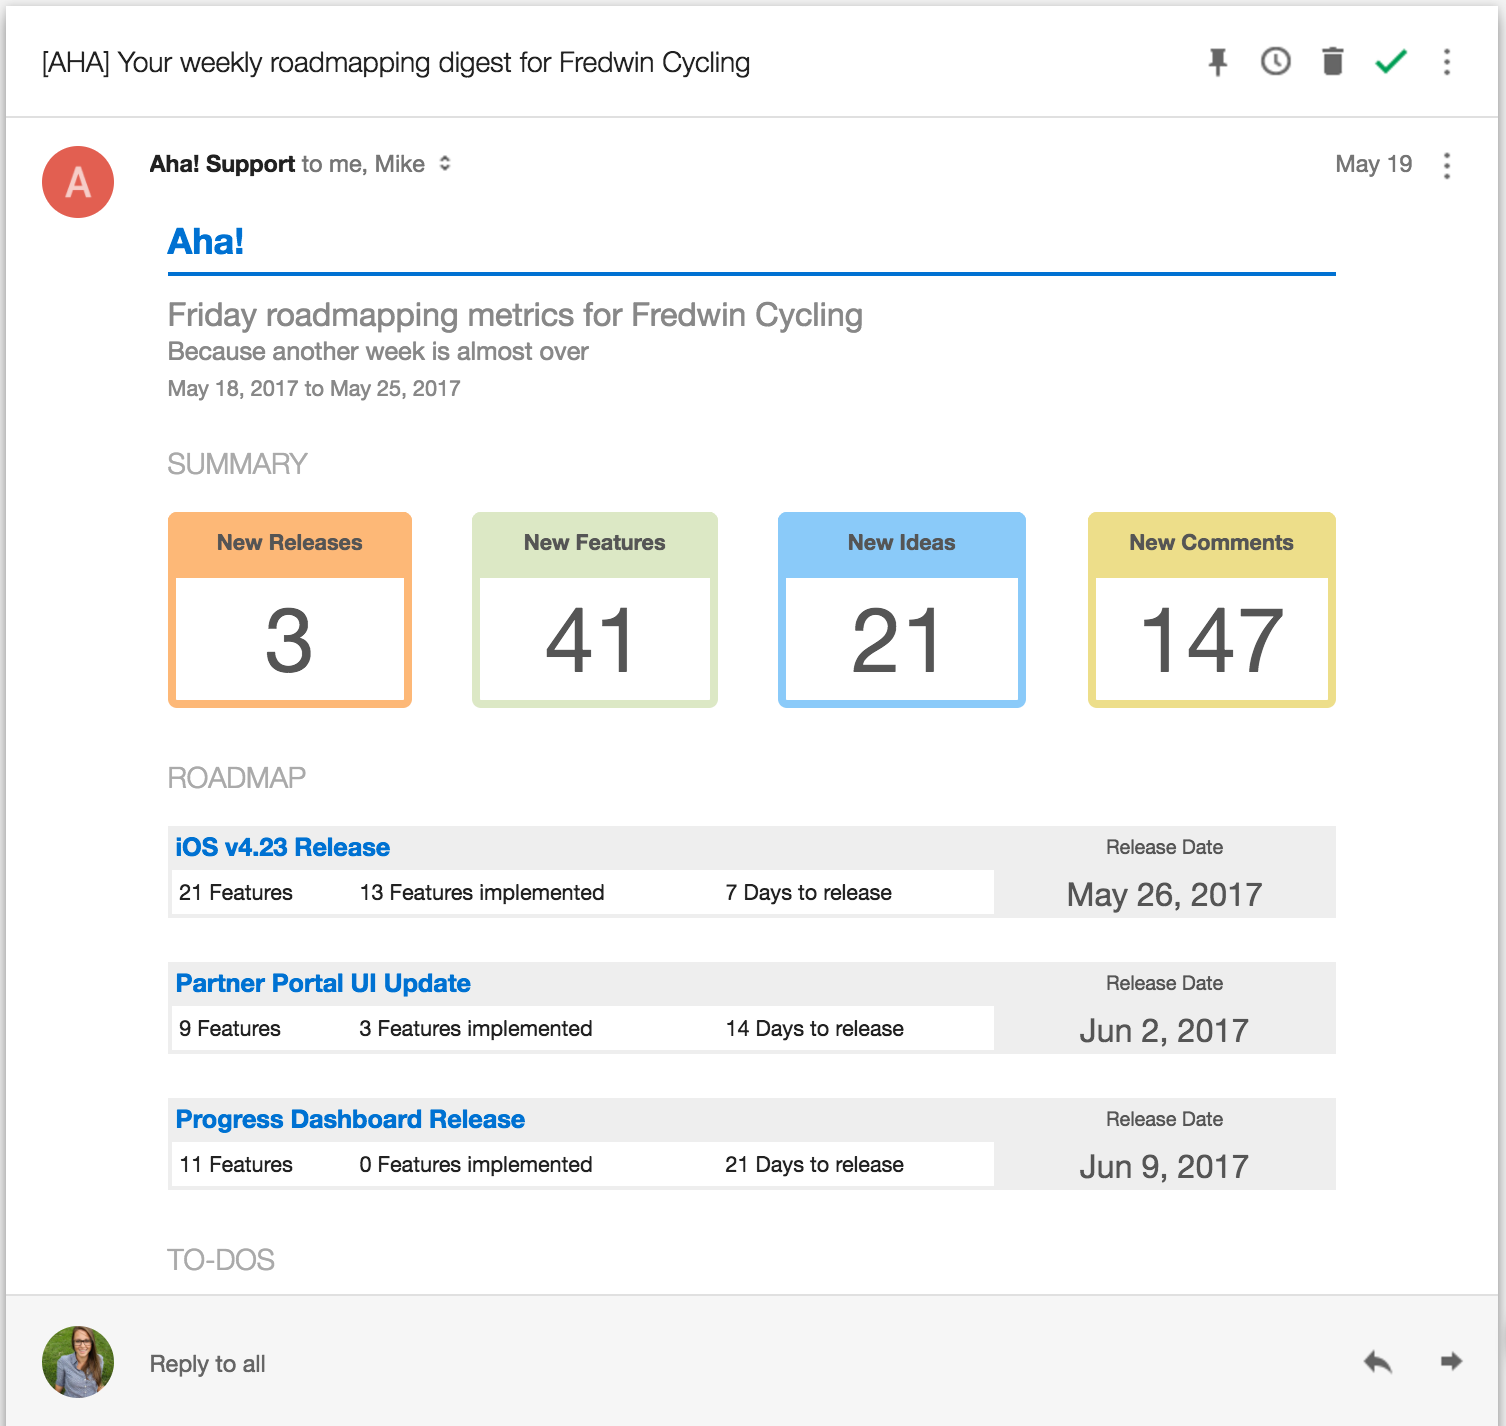Click the sender name Aha! Support
Screen dimensions: 1506x1426
point(222,164)
